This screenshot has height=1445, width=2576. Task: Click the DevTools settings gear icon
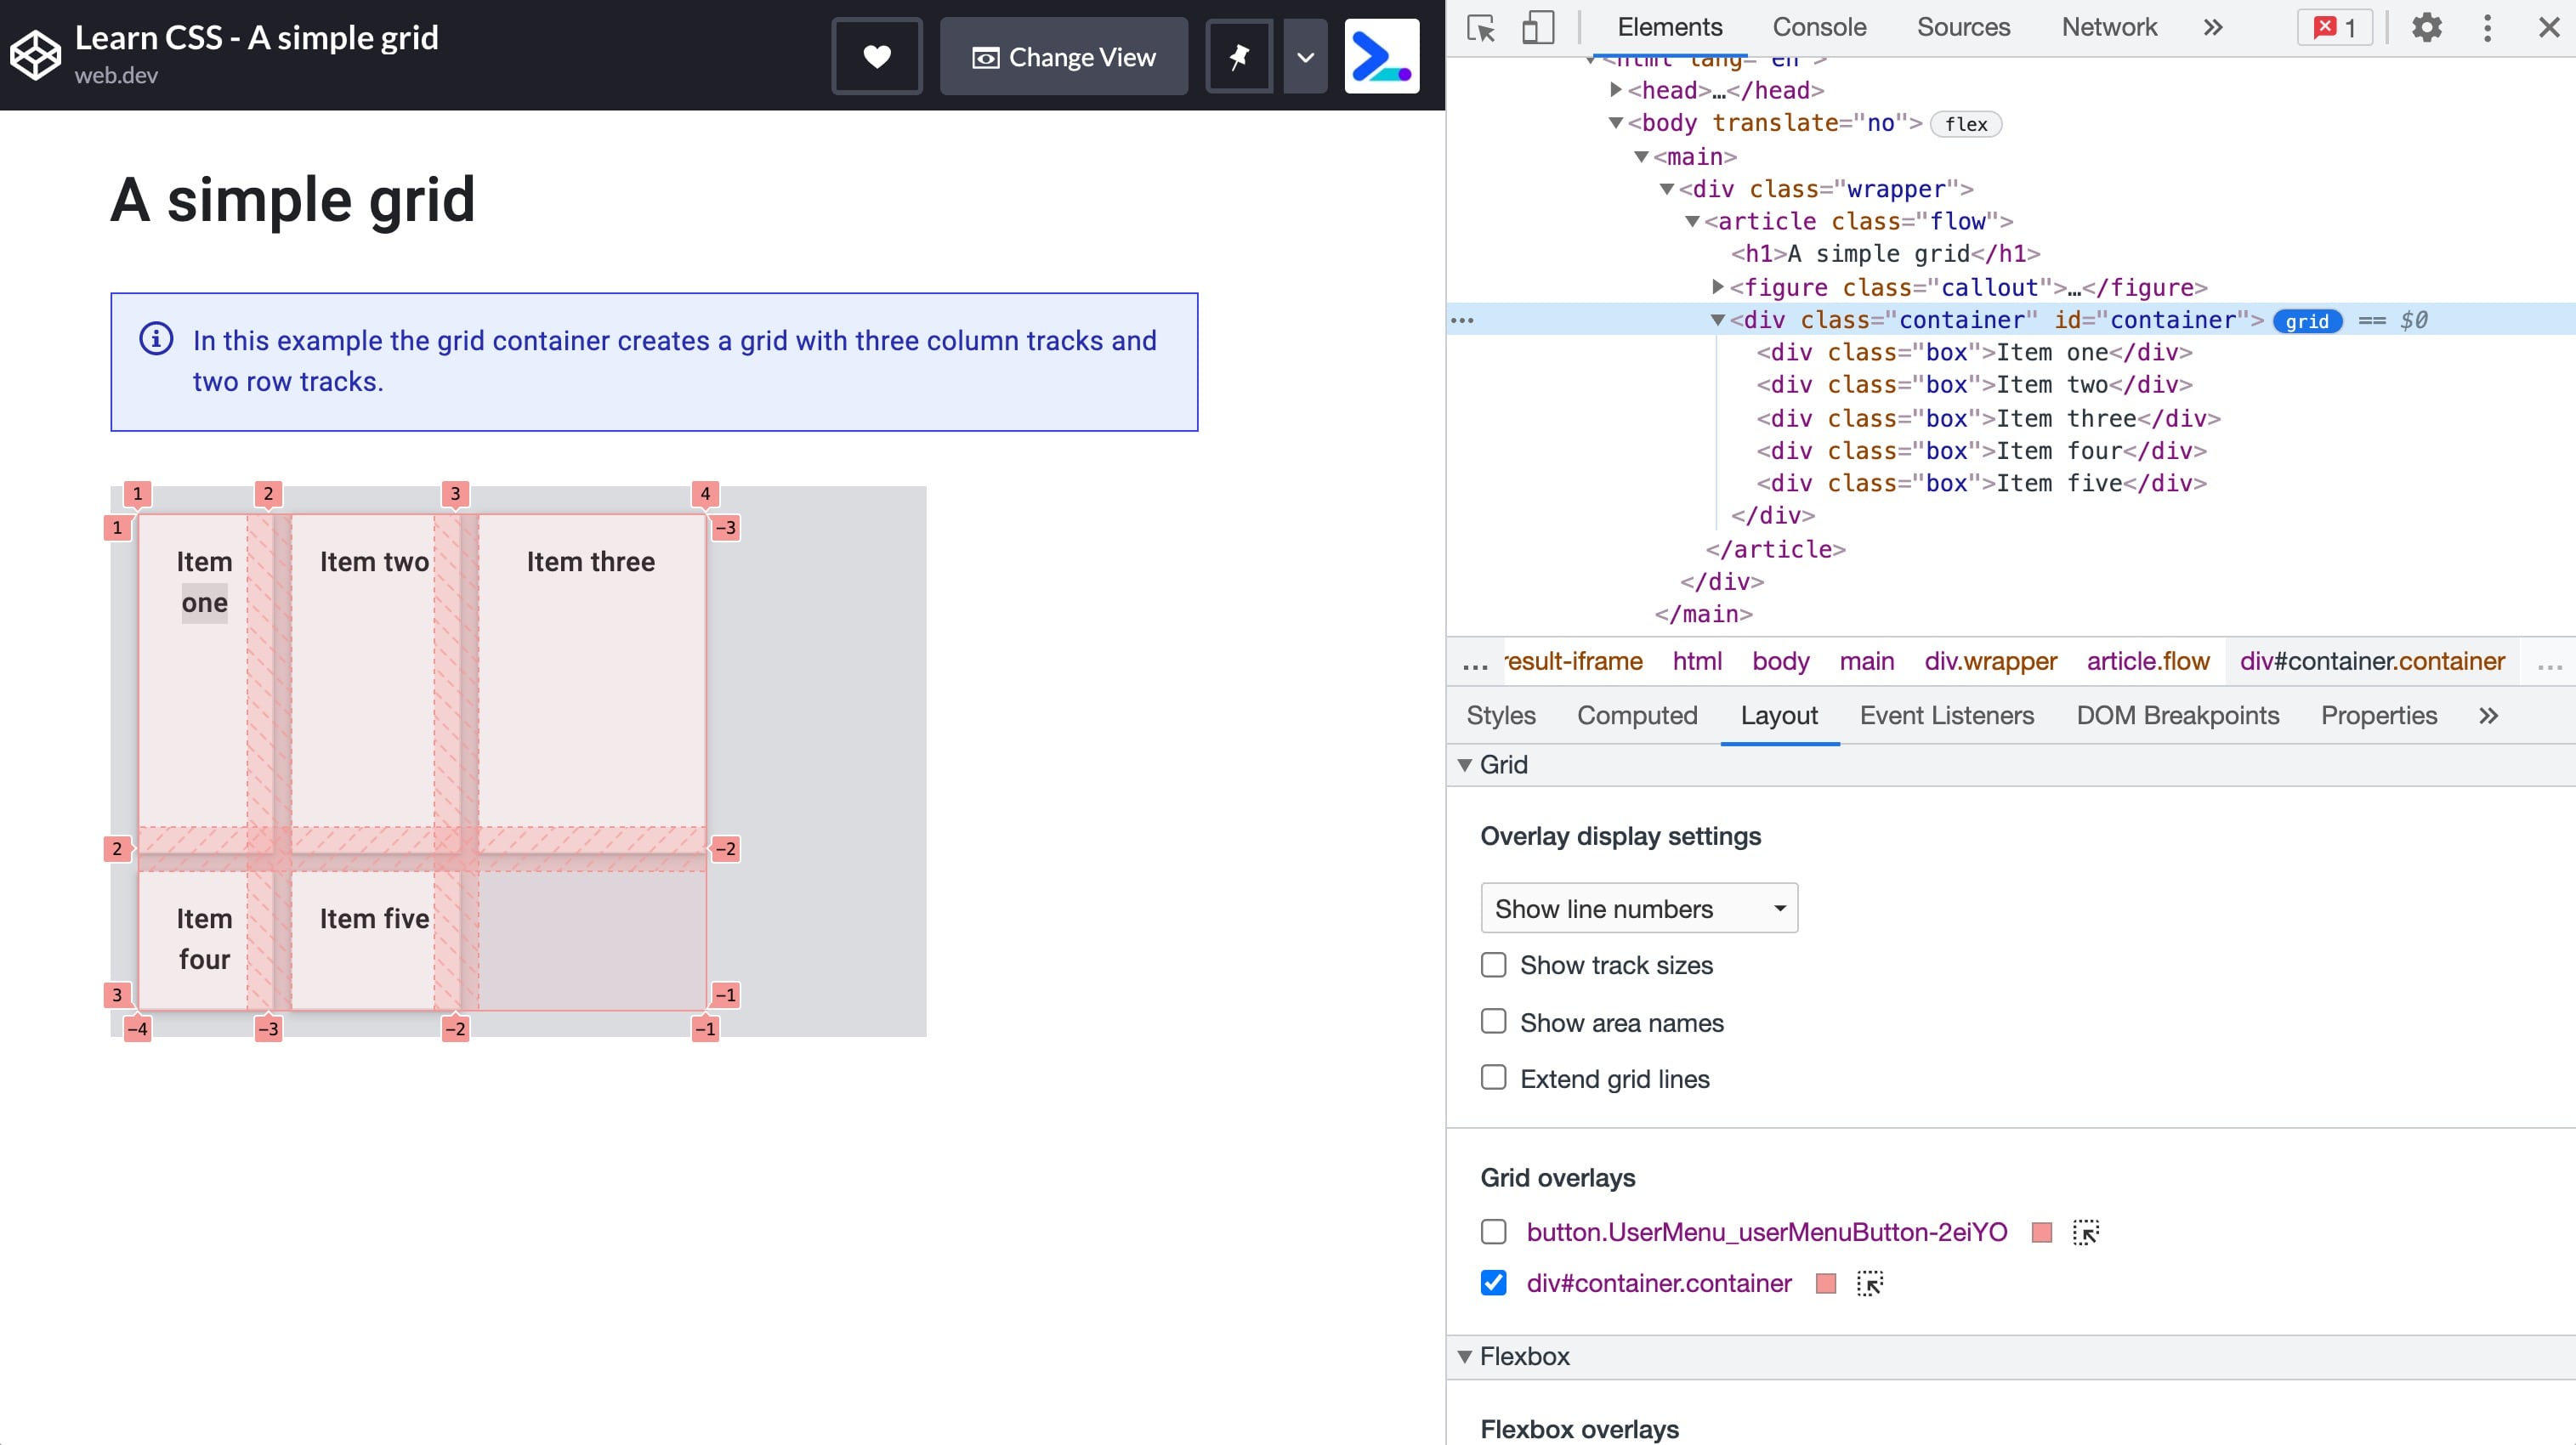click(x=2427, y=26)
